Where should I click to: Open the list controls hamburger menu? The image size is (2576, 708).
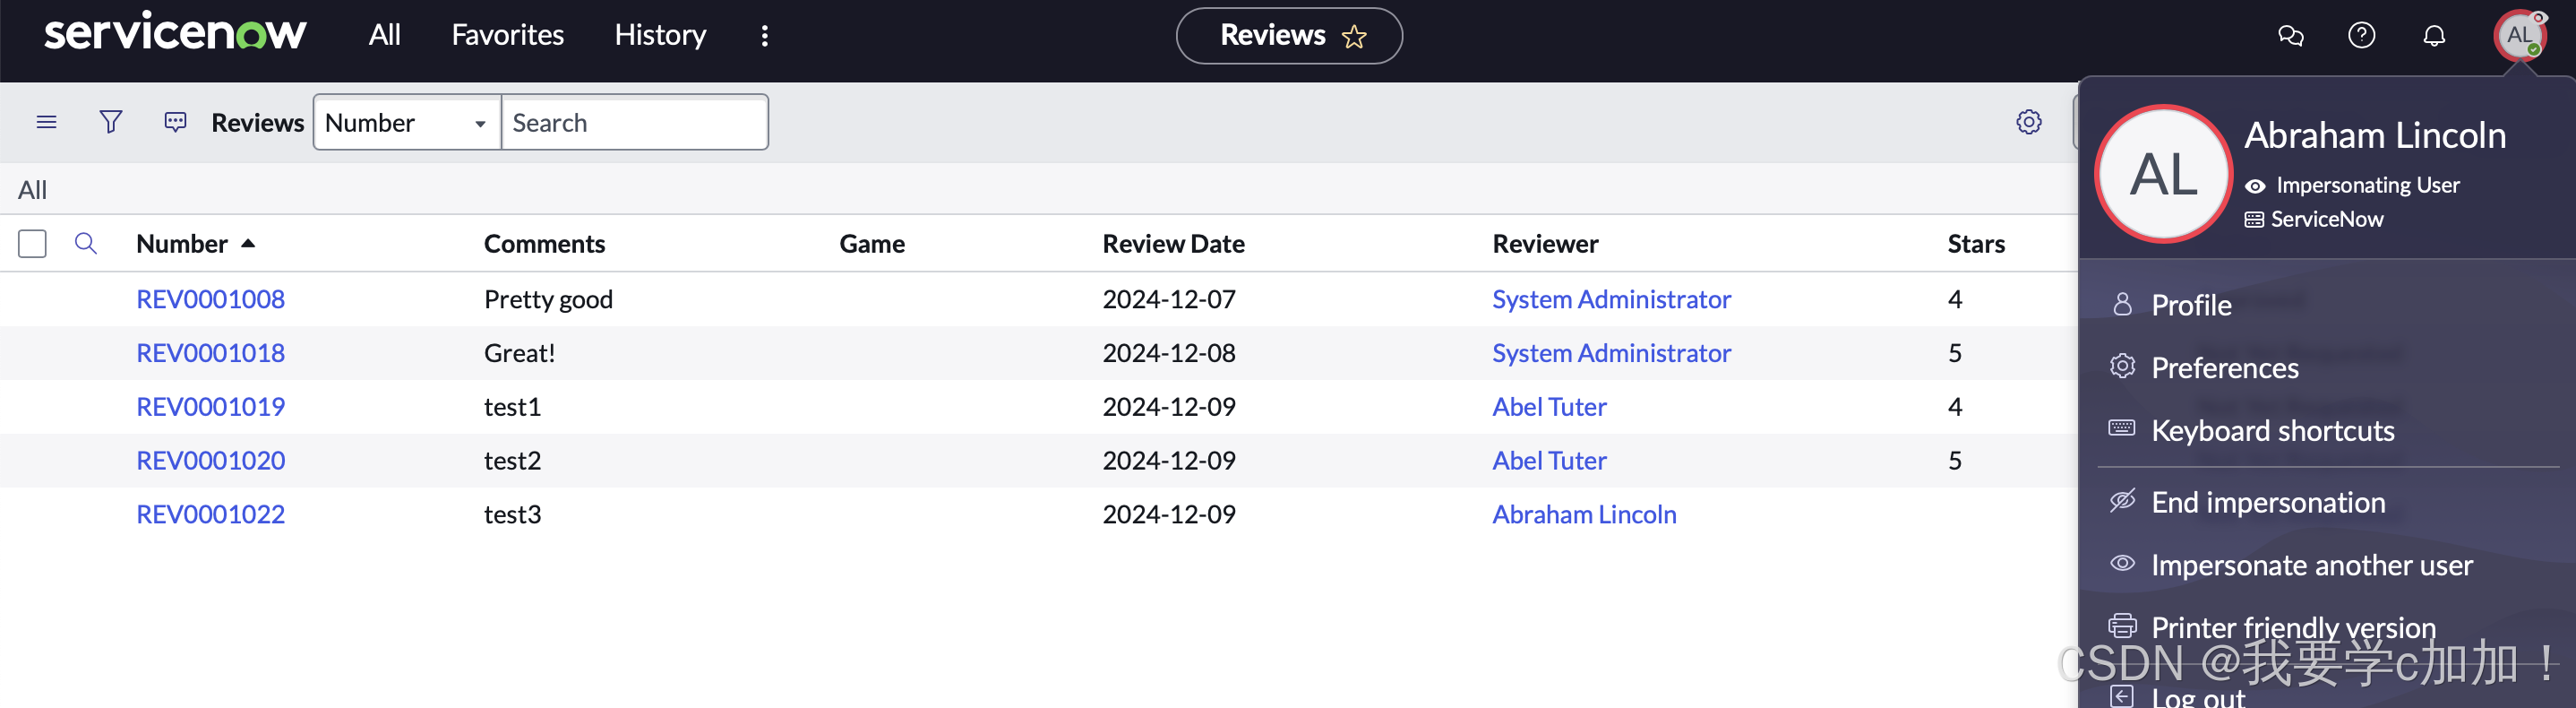pyautogui.click(x=46, y=122)
